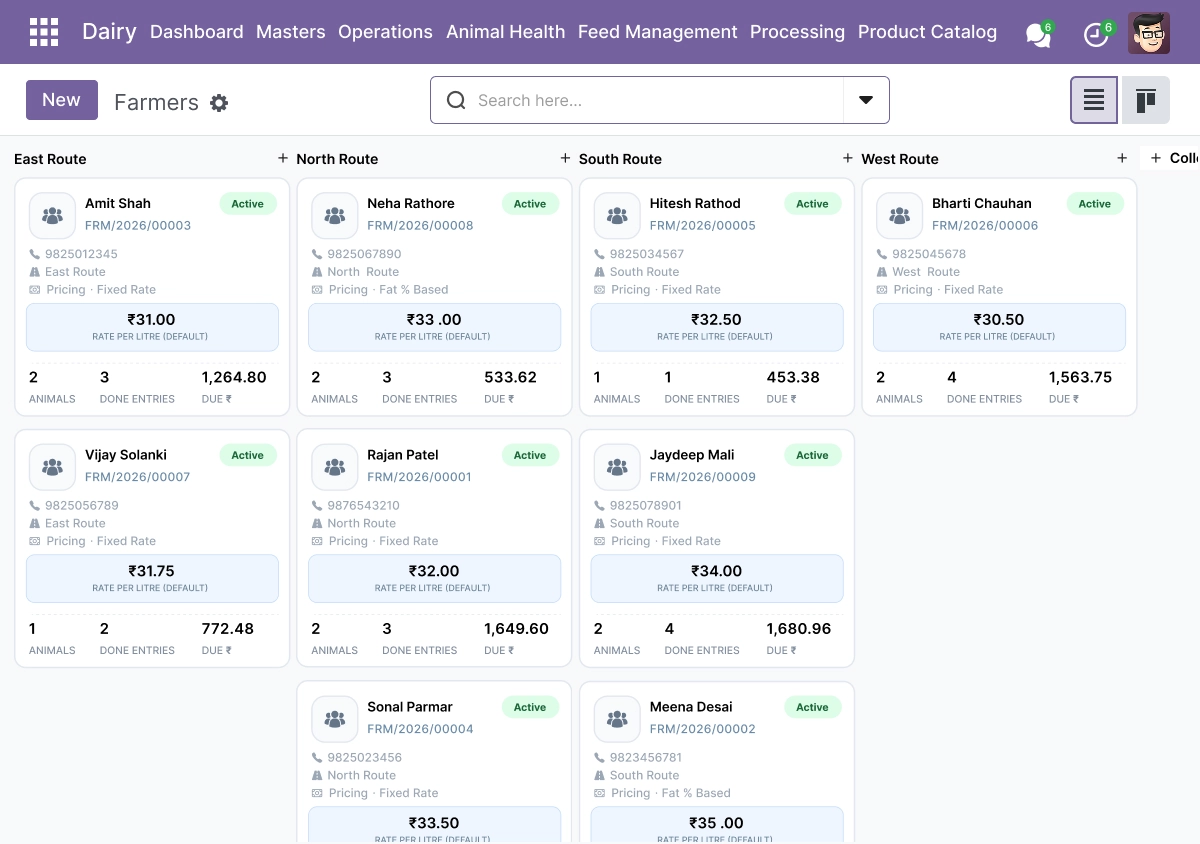This screenshot has height=844, width=1200.
Task: Click the ₹34.00 rate per litre box
Action: (x=717, y=579)
